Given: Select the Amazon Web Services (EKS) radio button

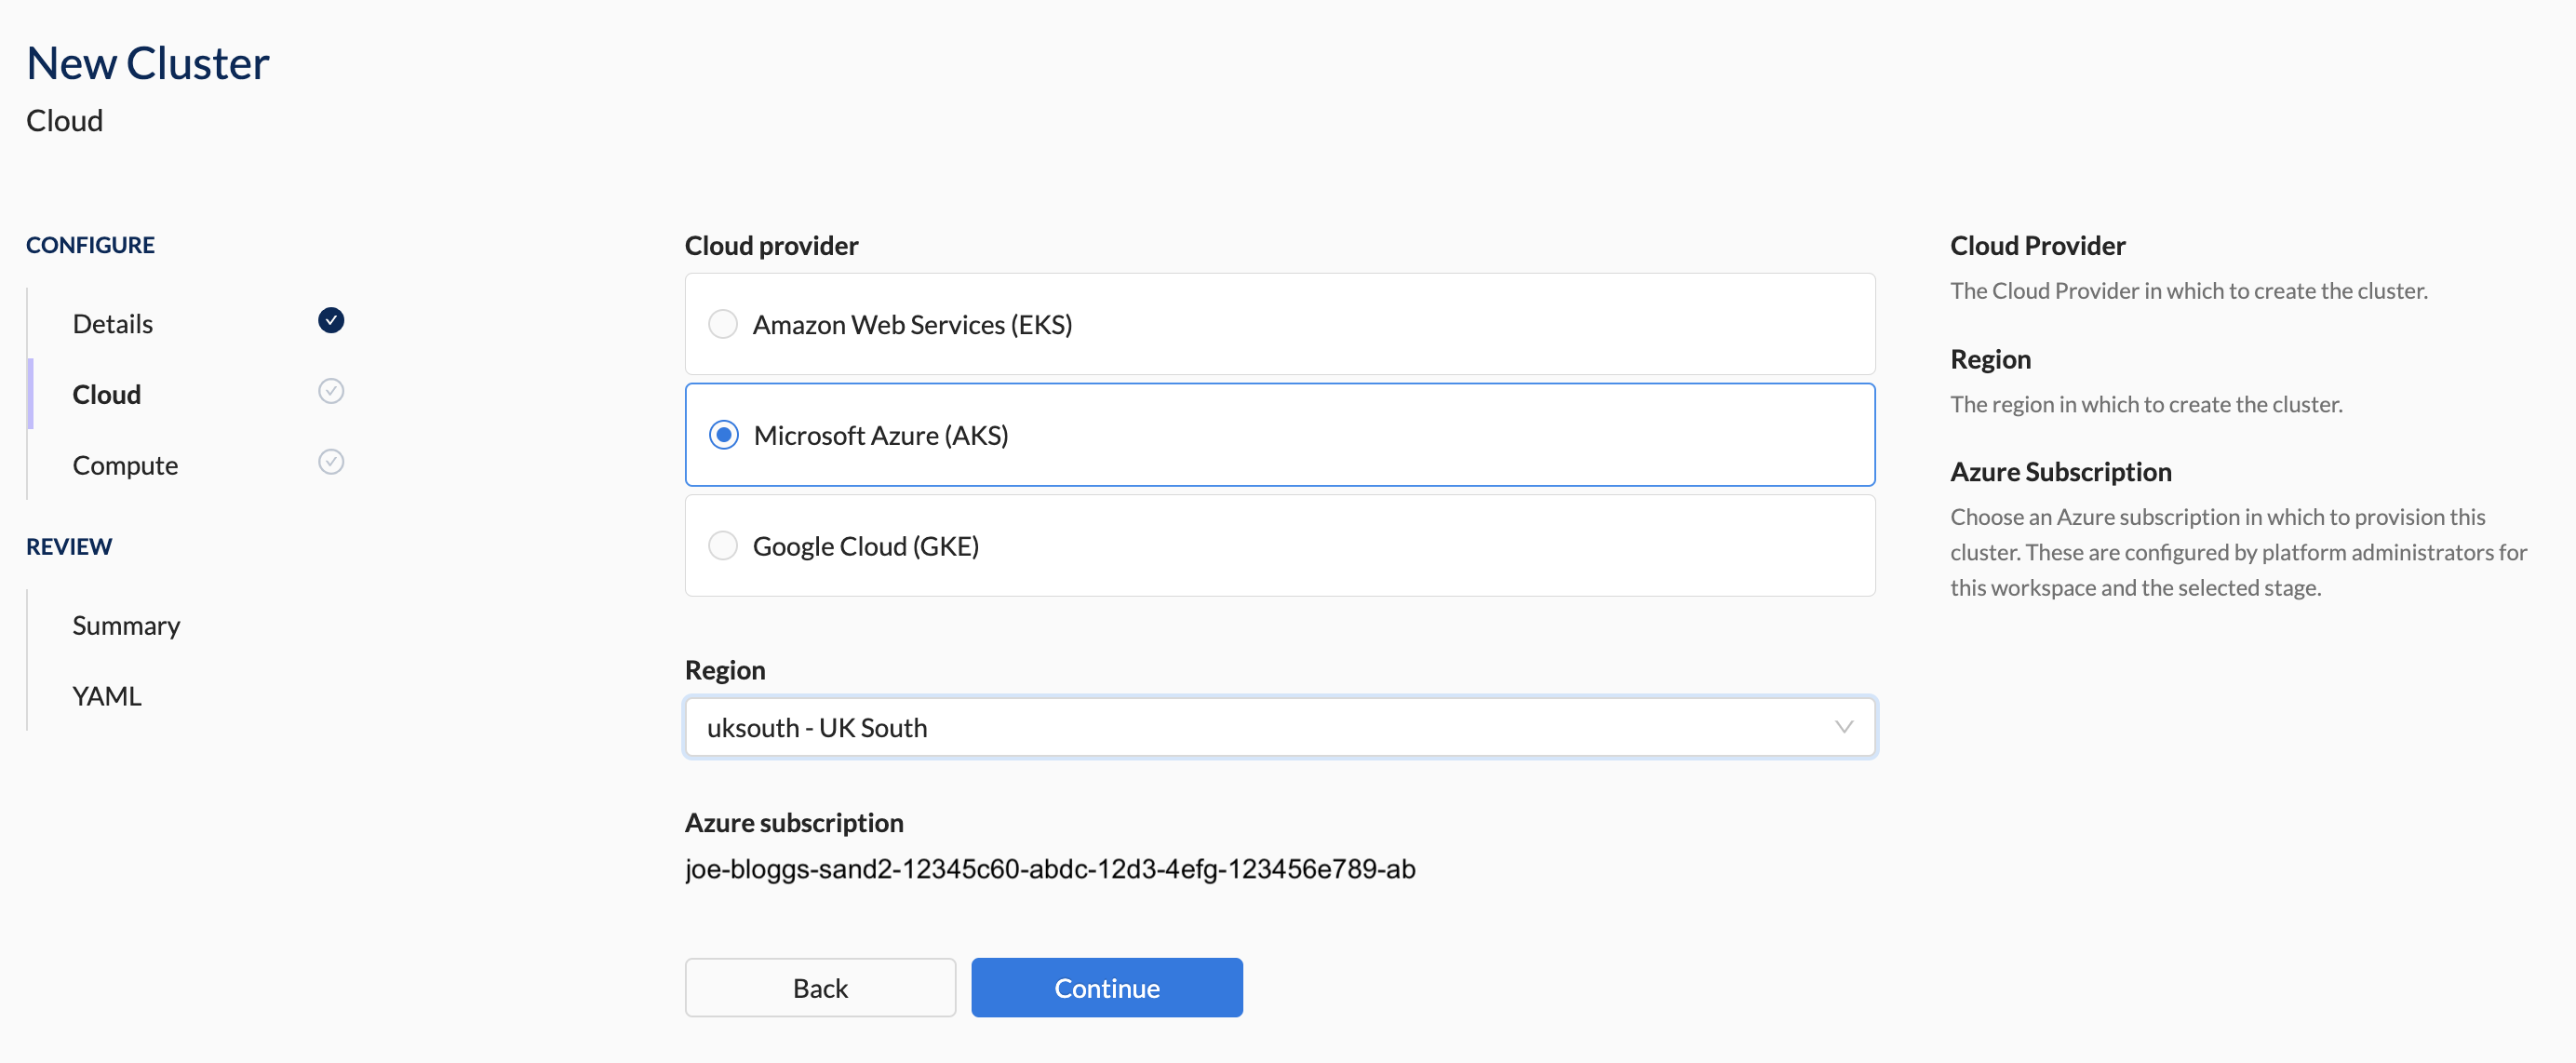Looking at the screenshot, I should coord(723,324).
